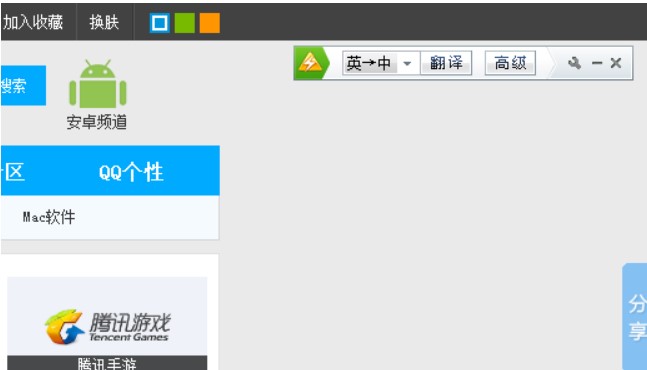
Task: Minimize the translation toolbar
Action: pyautogui.click(x=597, y=63)
